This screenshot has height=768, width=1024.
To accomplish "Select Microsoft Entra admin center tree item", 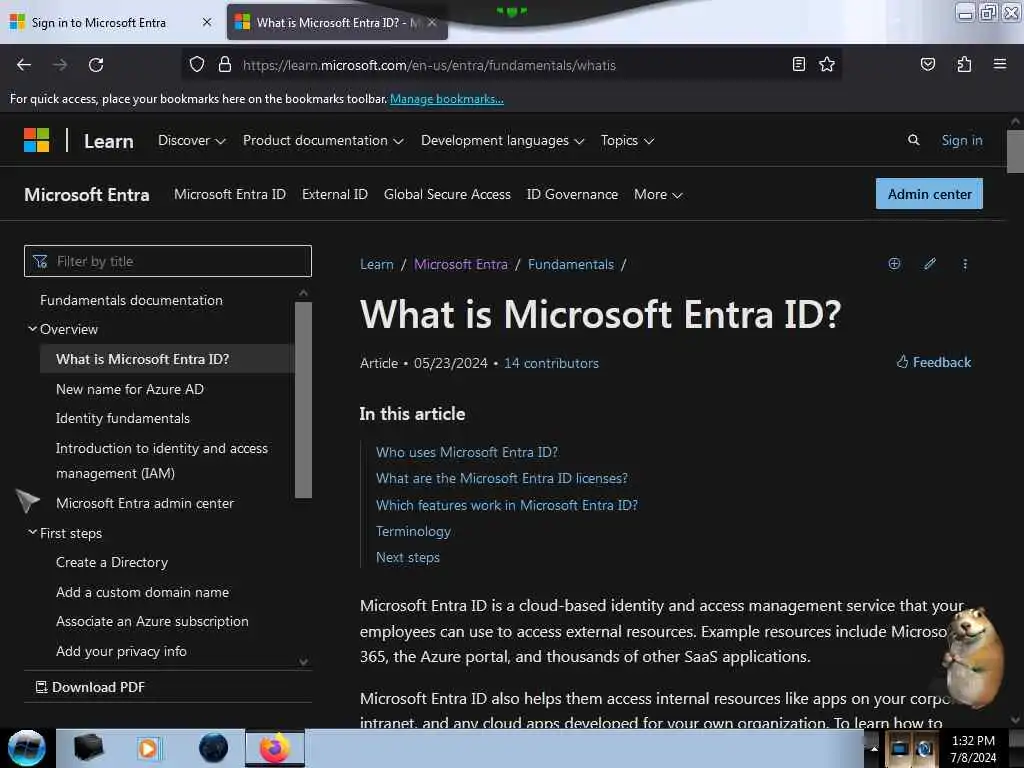I will tap(145, 504).
